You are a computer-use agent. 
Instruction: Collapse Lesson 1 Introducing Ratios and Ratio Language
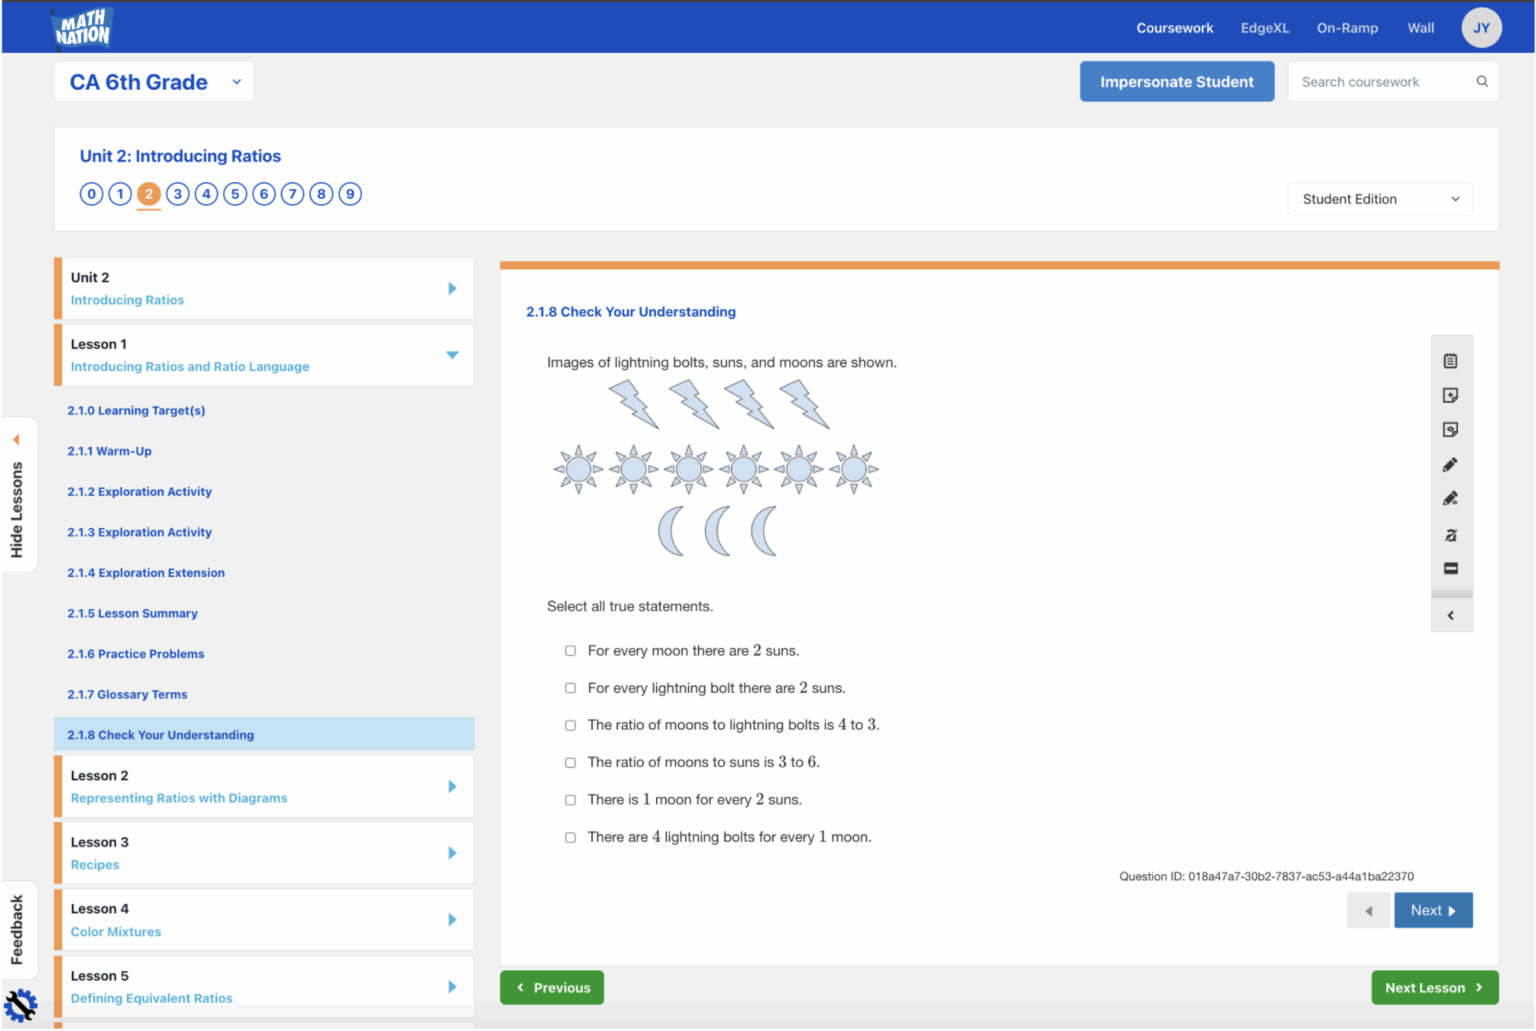click(453, 355)
